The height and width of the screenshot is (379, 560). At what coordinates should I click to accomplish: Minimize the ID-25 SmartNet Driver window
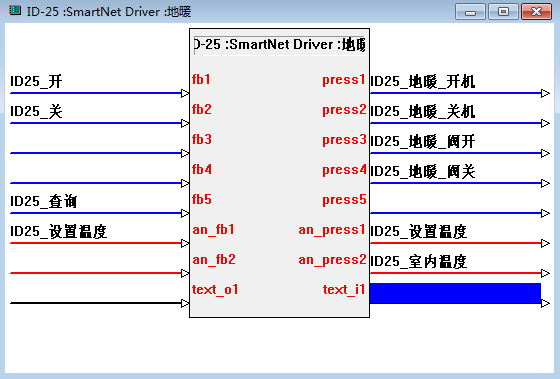pyautogui.click(x=470, y=11)
